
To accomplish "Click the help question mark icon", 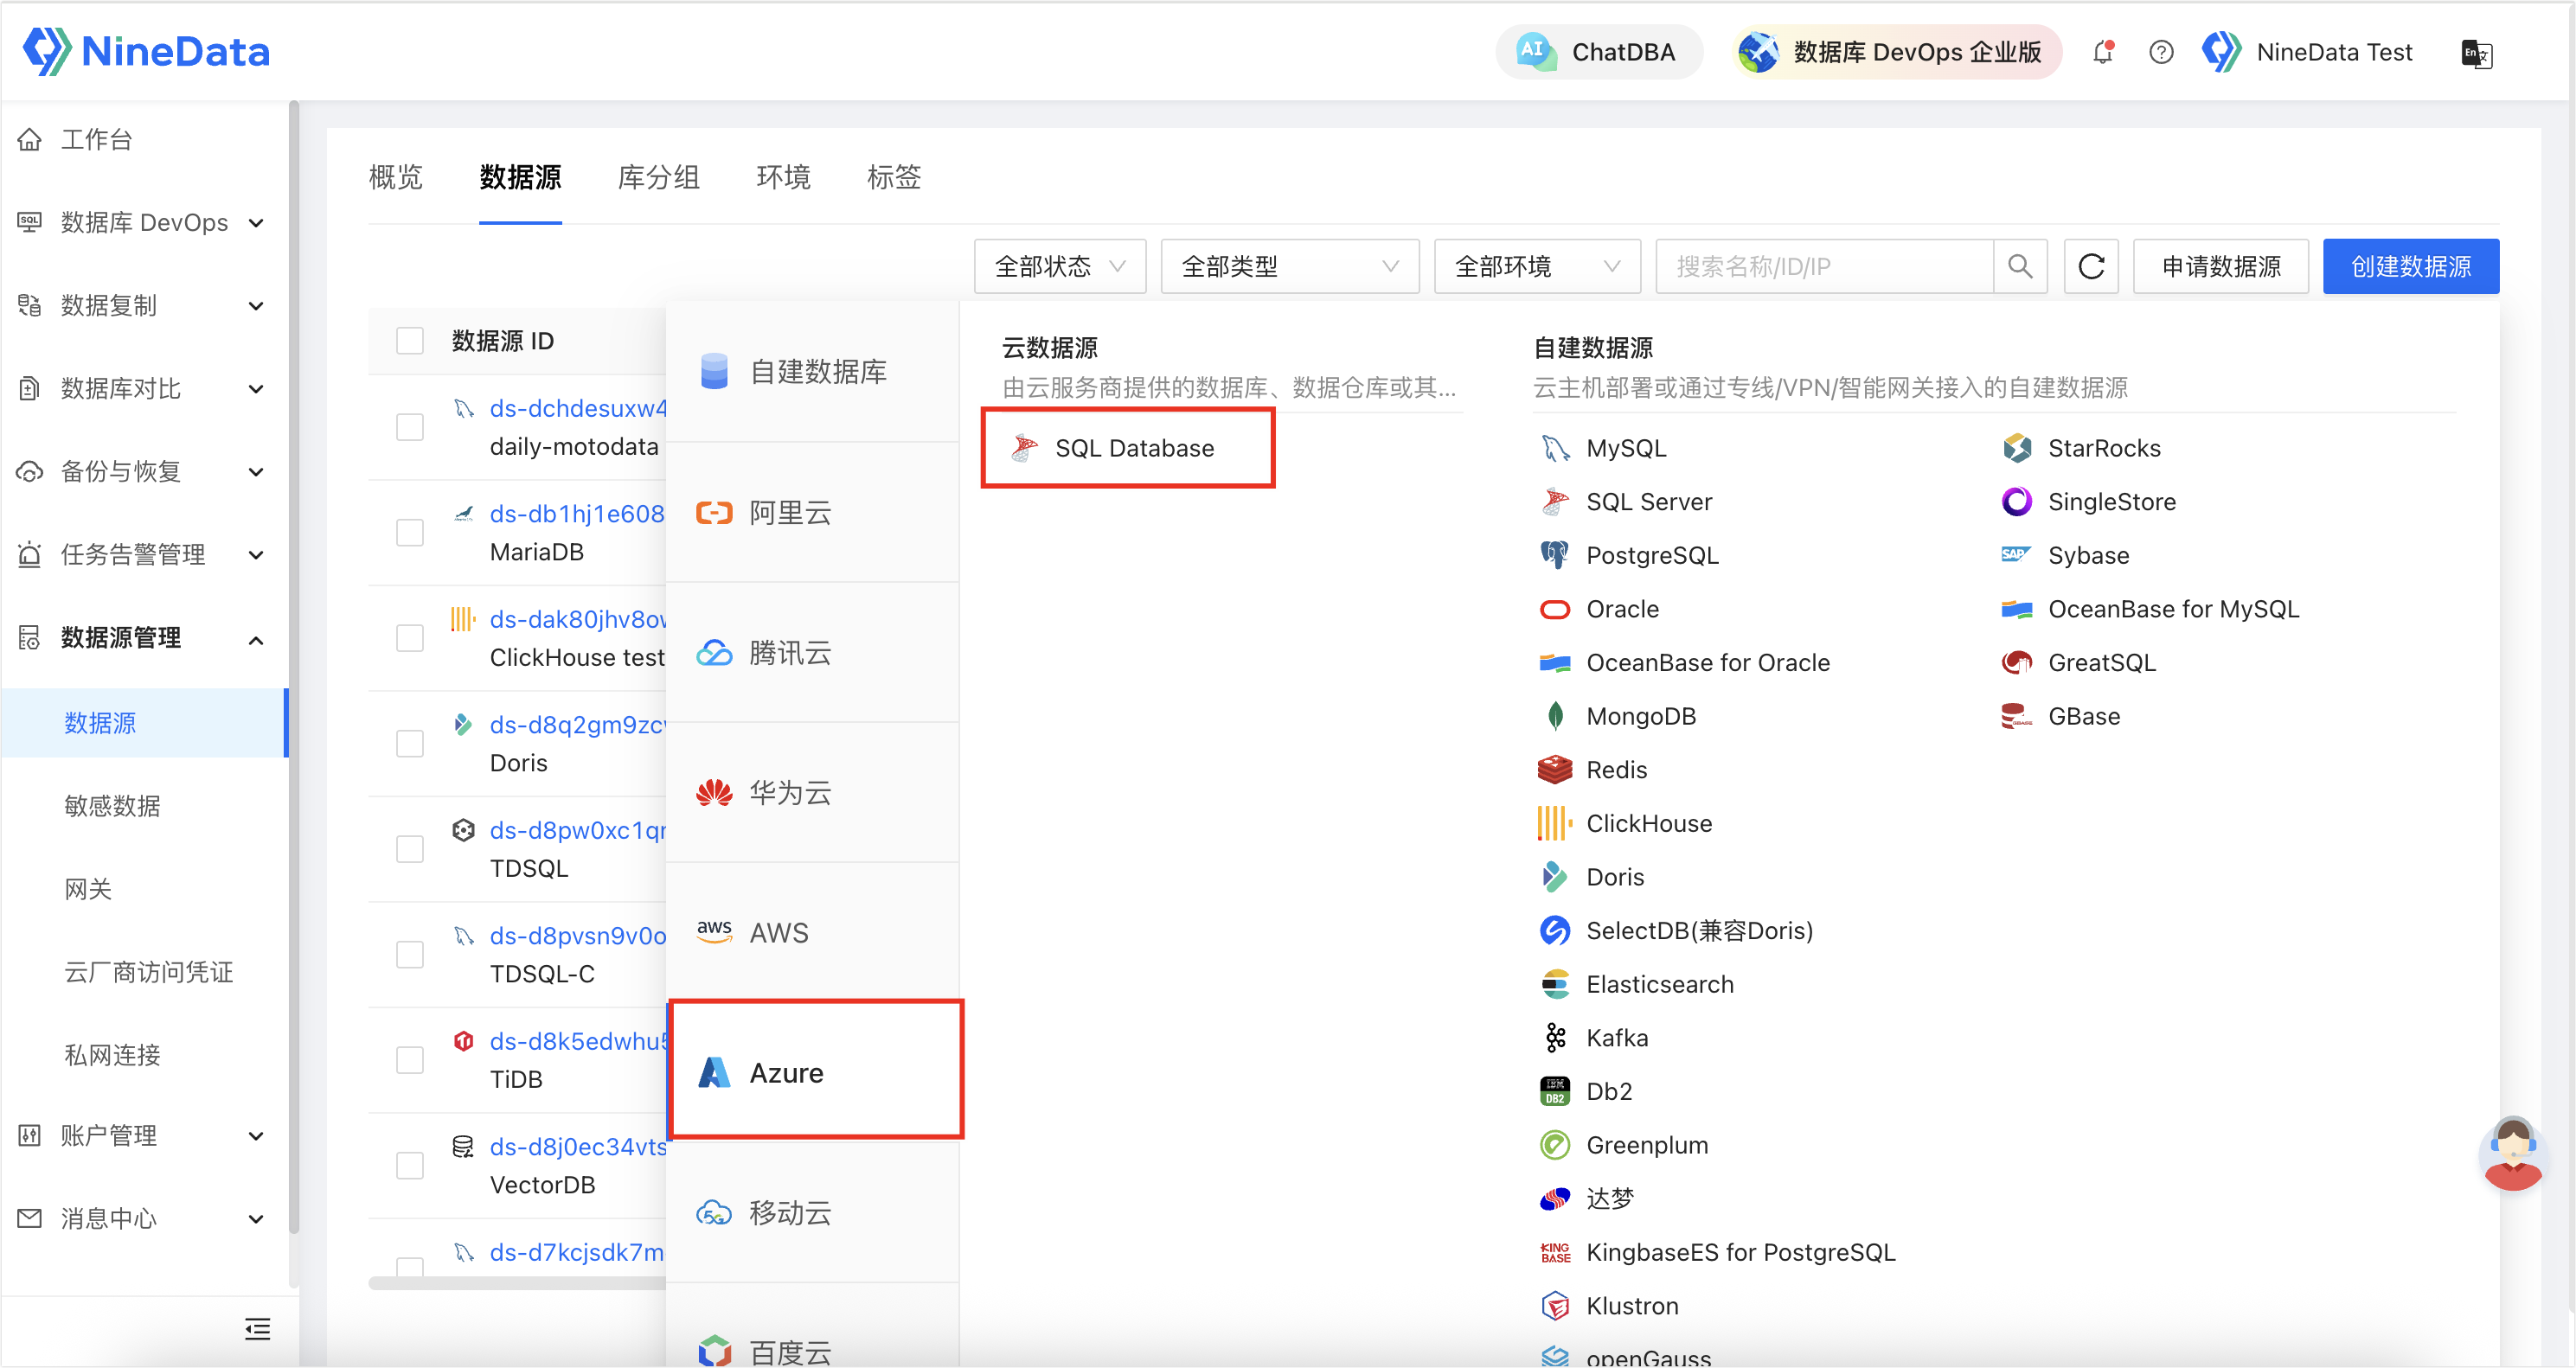I will pos(2161,52).
